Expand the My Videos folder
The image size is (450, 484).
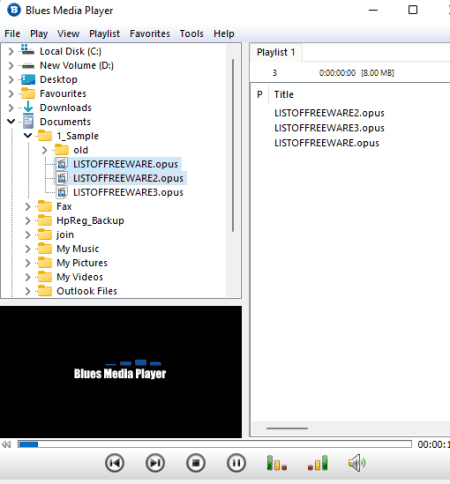[x=28, y=277]
